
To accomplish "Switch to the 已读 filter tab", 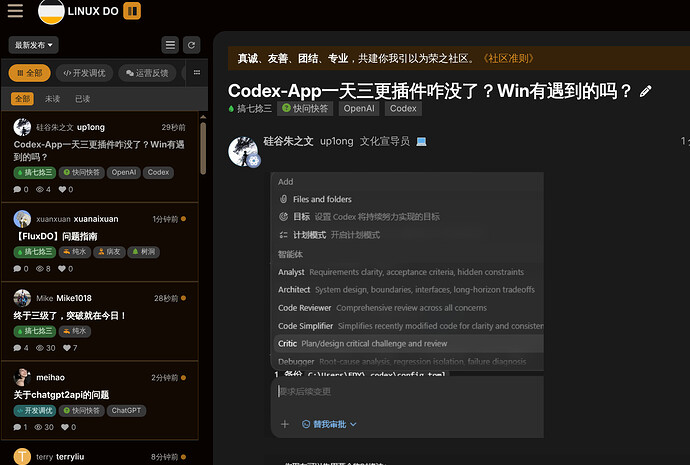I will click(82, 99).
